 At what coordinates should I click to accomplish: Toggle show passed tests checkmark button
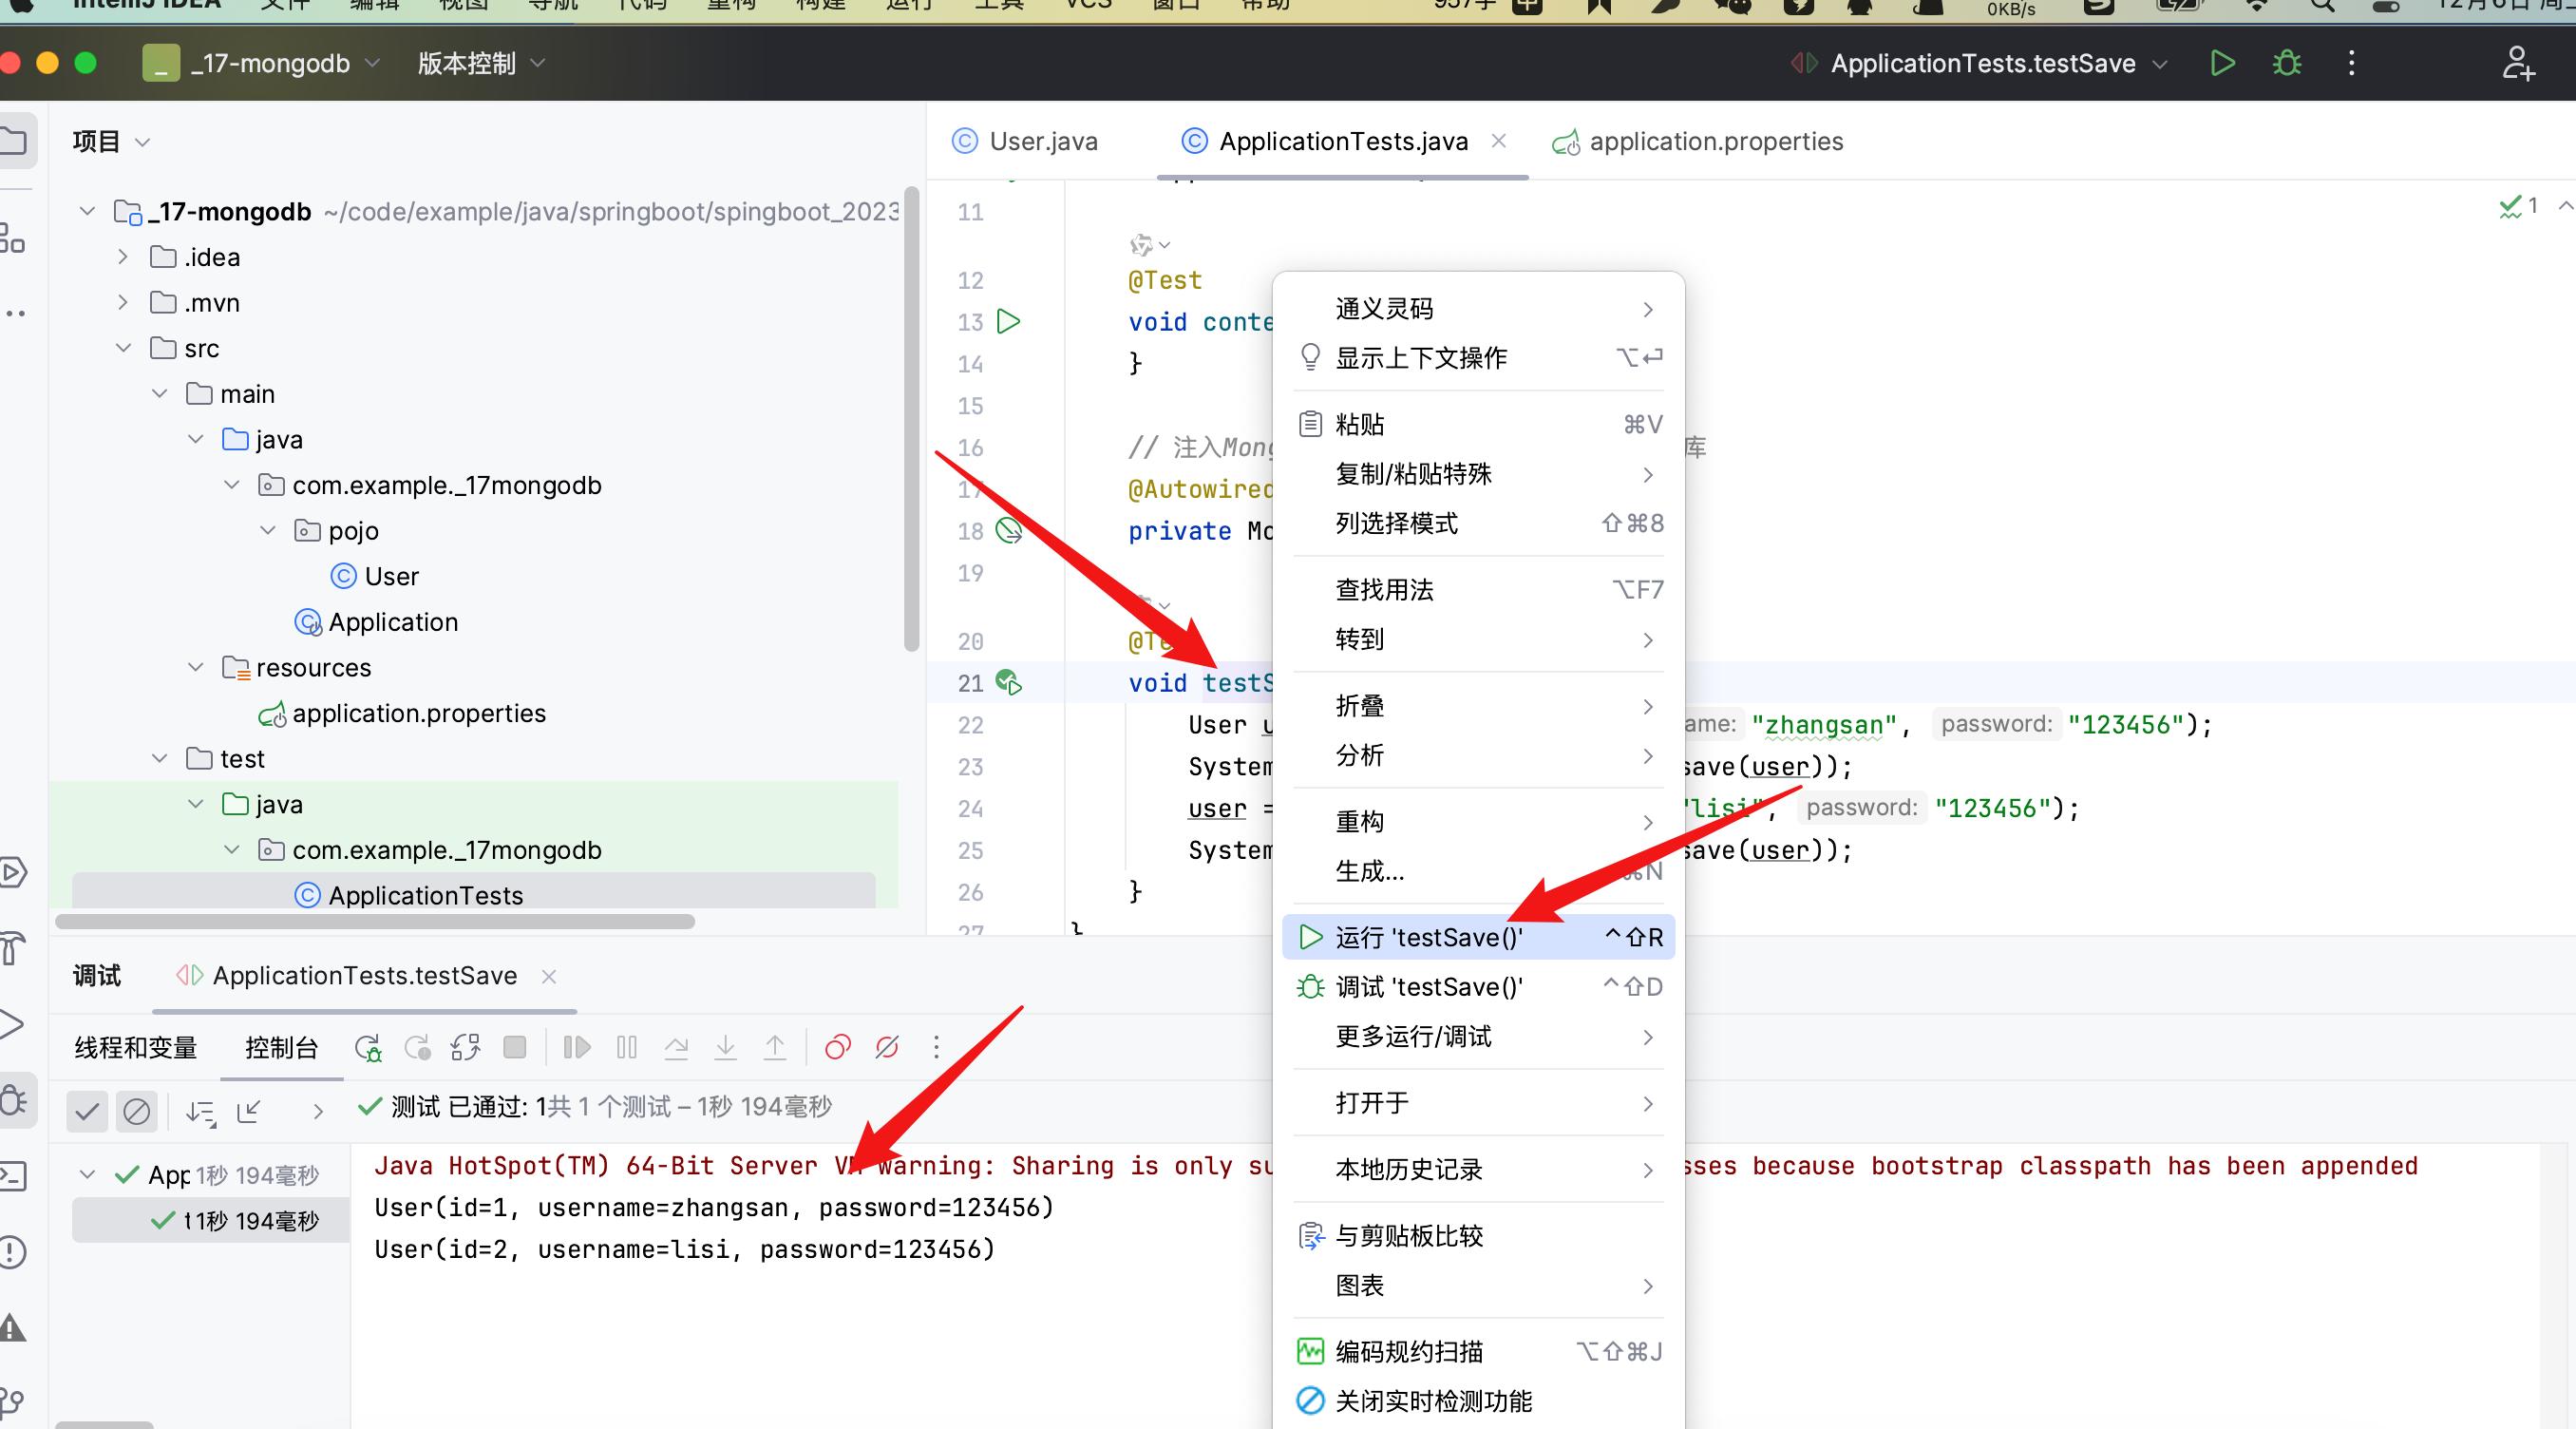point(87,1111)
